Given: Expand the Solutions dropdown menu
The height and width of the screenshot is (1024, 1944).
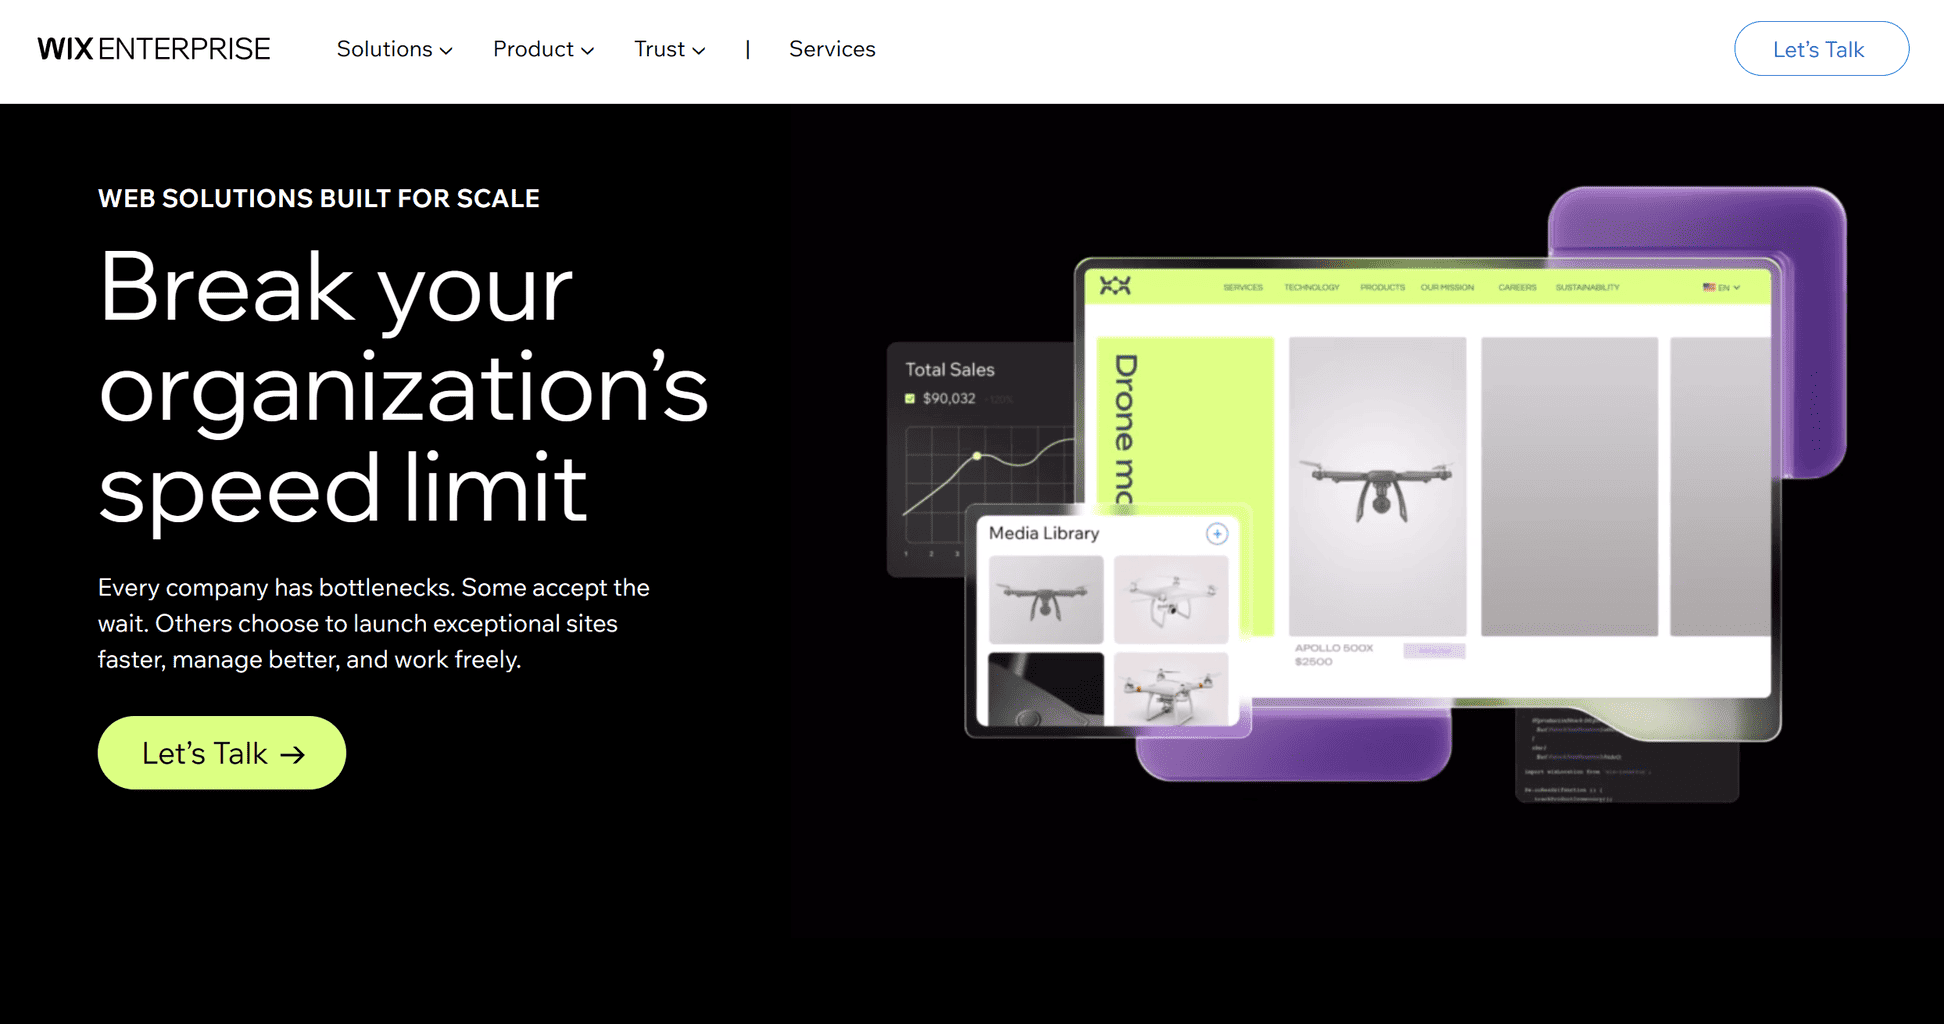Looking at the screenshot, I should click(x=394, y=49).
